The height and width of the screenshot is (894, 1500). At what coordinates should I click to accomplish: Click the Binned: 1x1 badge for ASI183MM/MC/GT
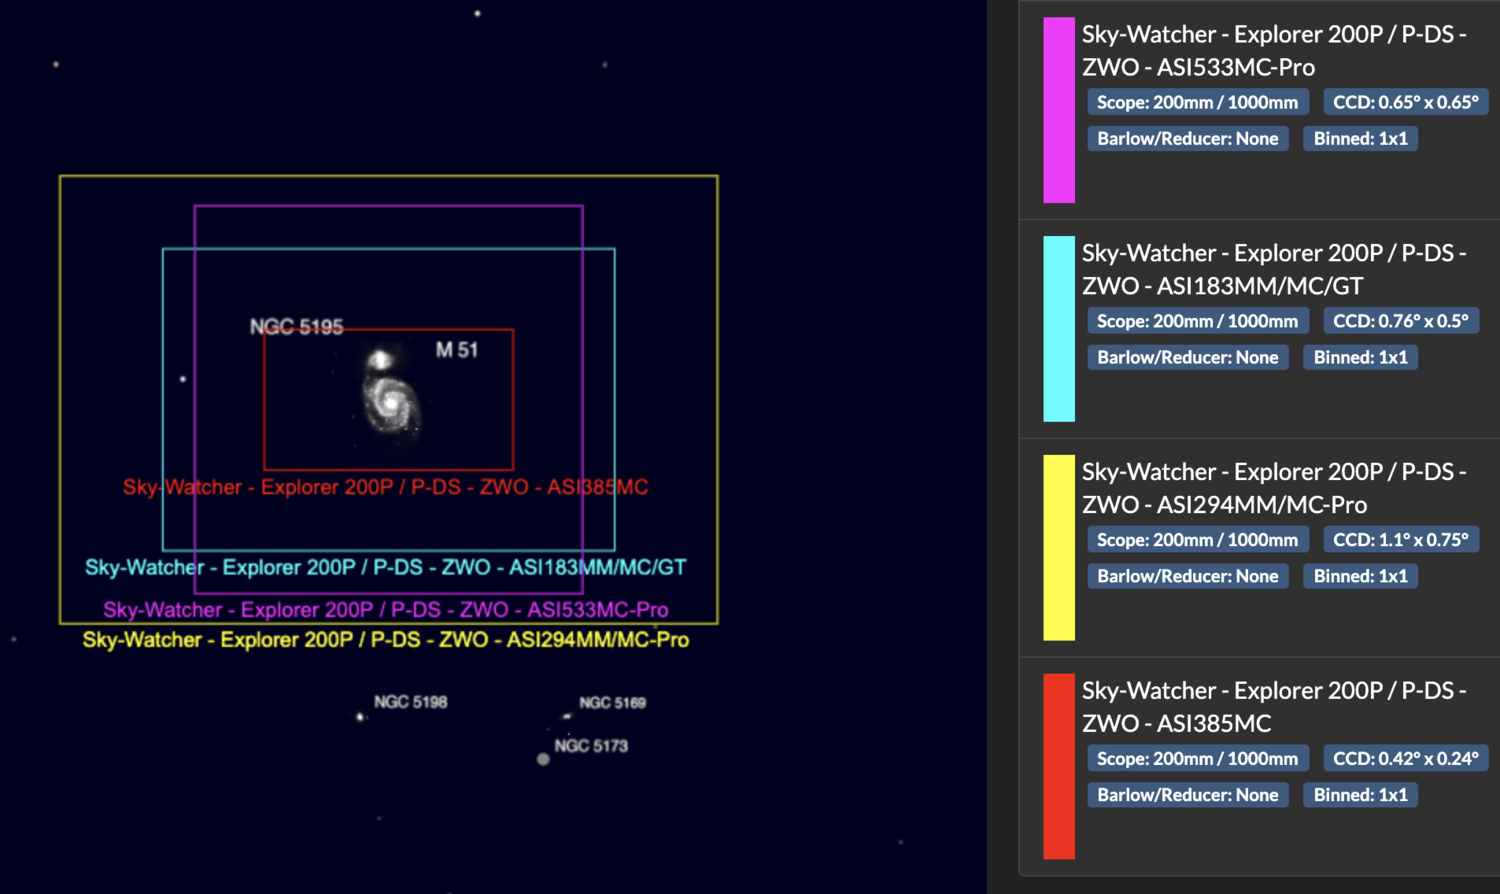click(1361, 358)
